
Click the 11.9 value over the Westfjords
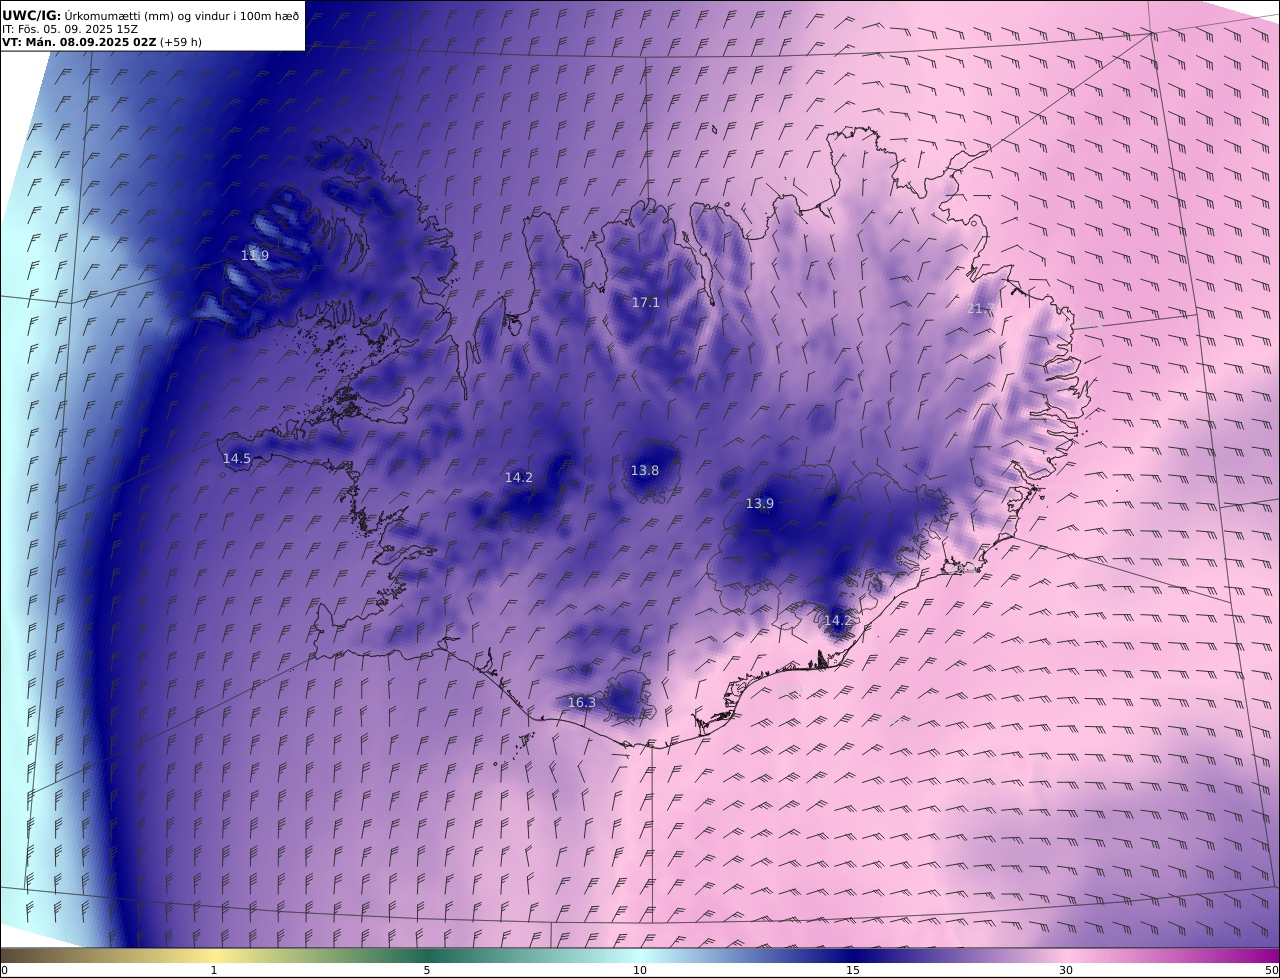(255, 255)
